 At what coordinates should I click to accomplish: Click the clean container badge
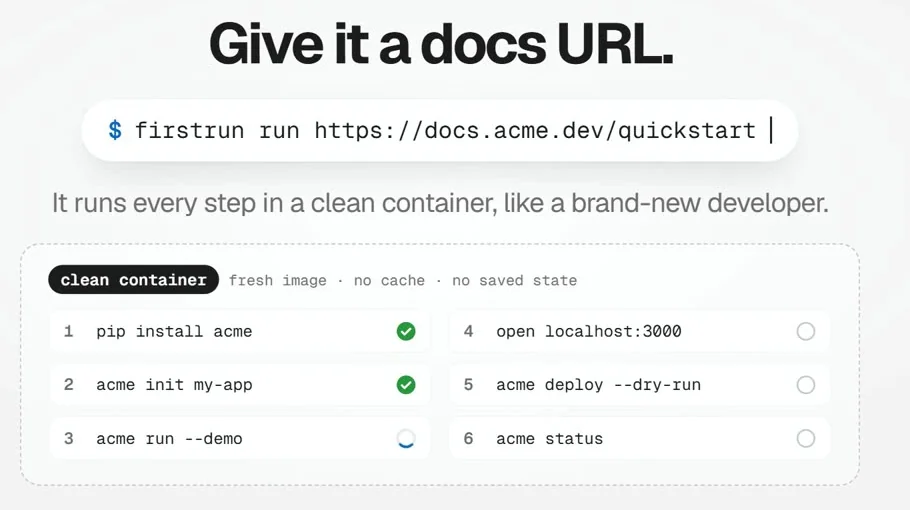[133, 280]
